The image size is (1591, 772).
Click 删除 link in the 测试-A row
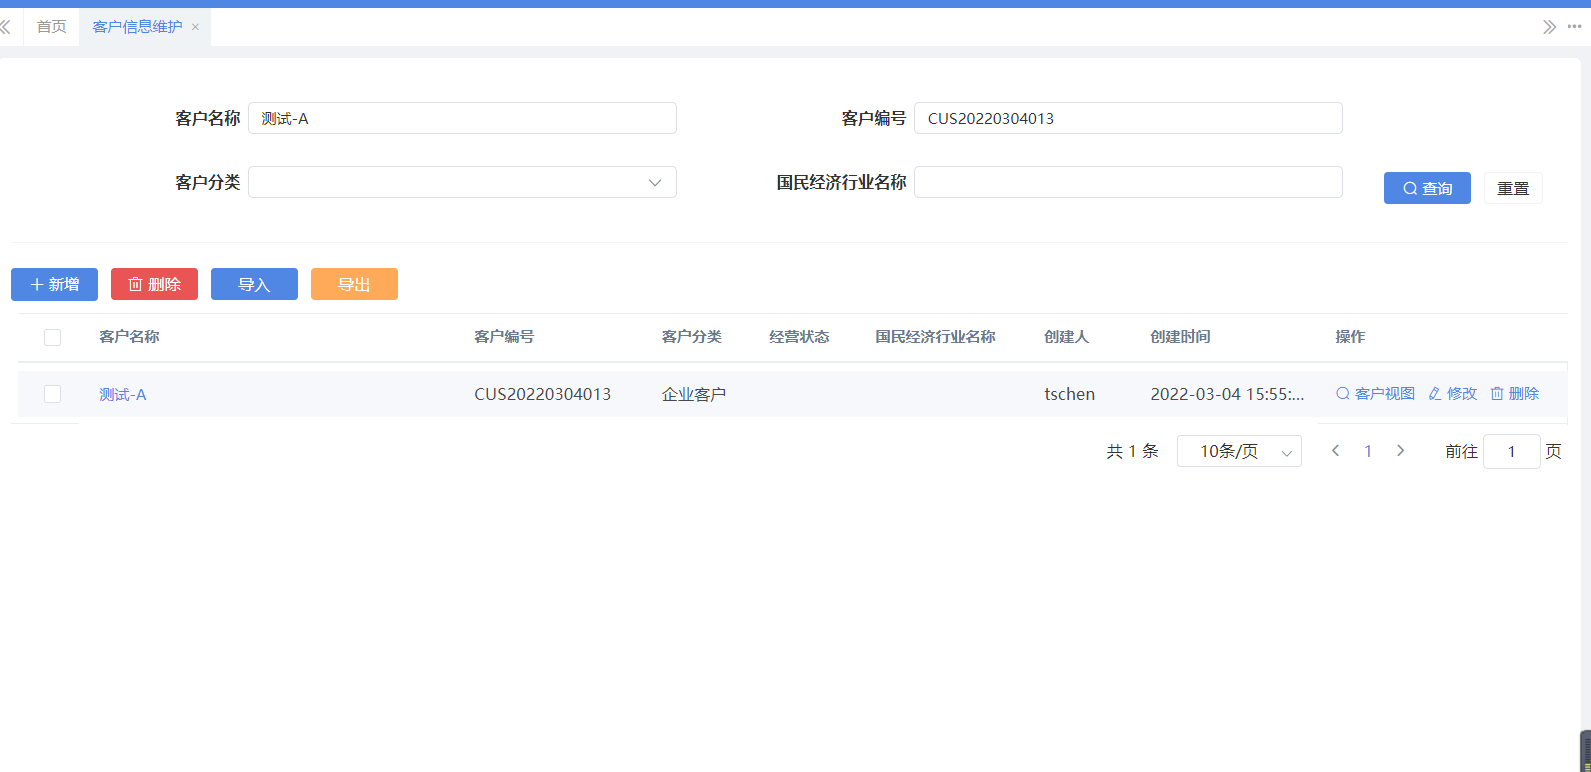(1514, 394)
